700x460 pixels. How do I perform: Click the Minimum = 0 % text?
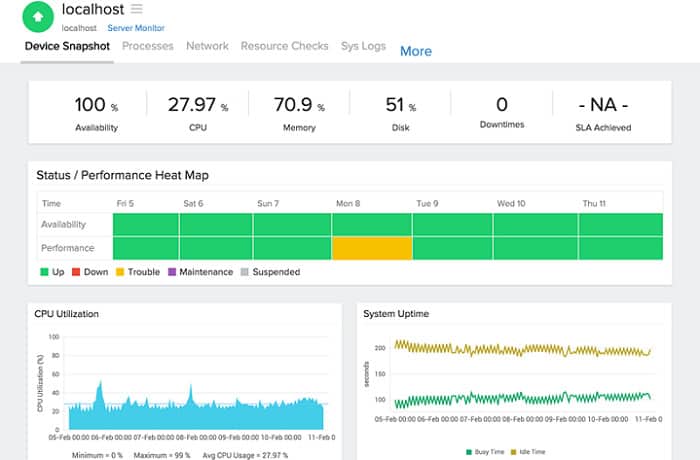tap(97, 456)
